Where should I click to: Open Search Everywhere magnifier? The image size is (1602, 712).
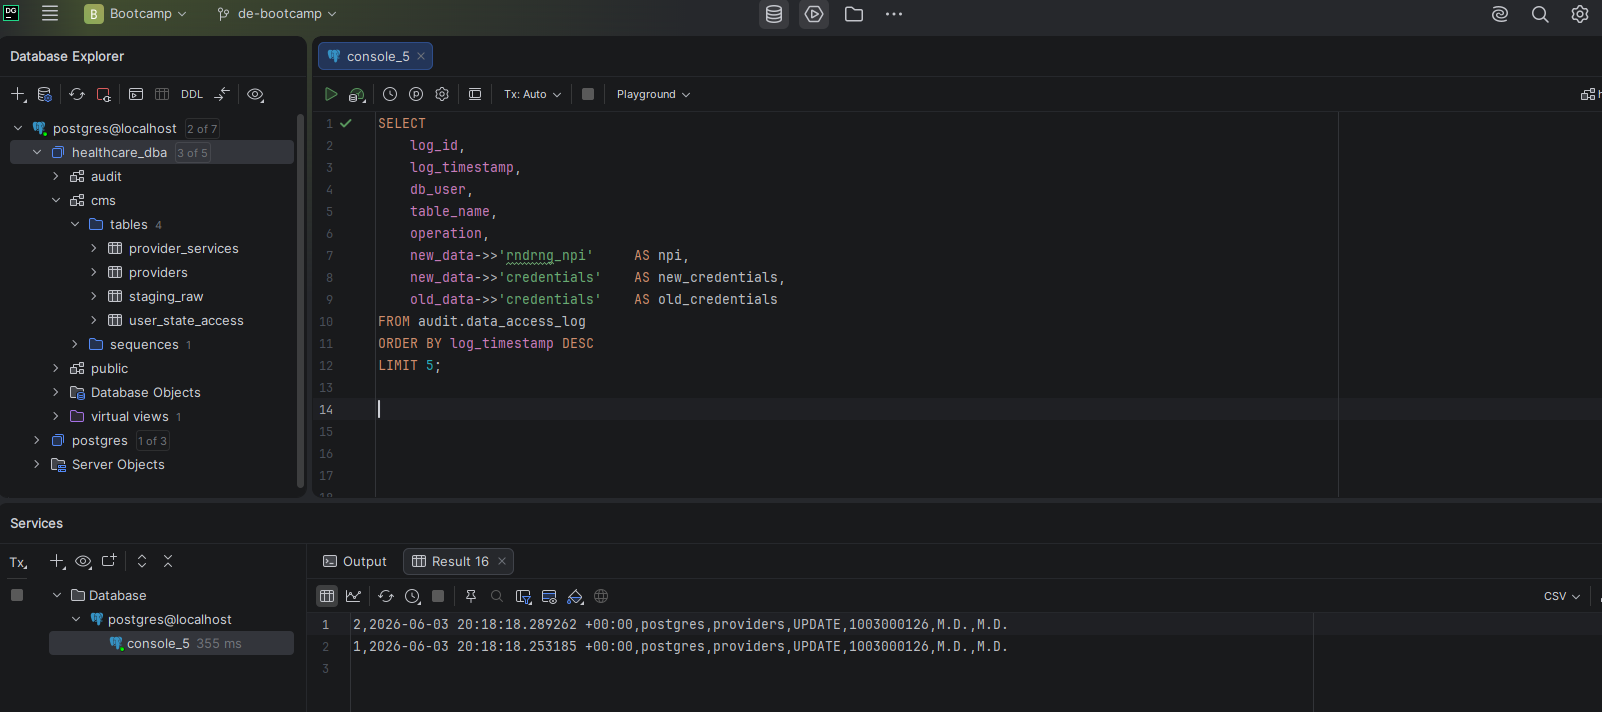(1540, 14)
